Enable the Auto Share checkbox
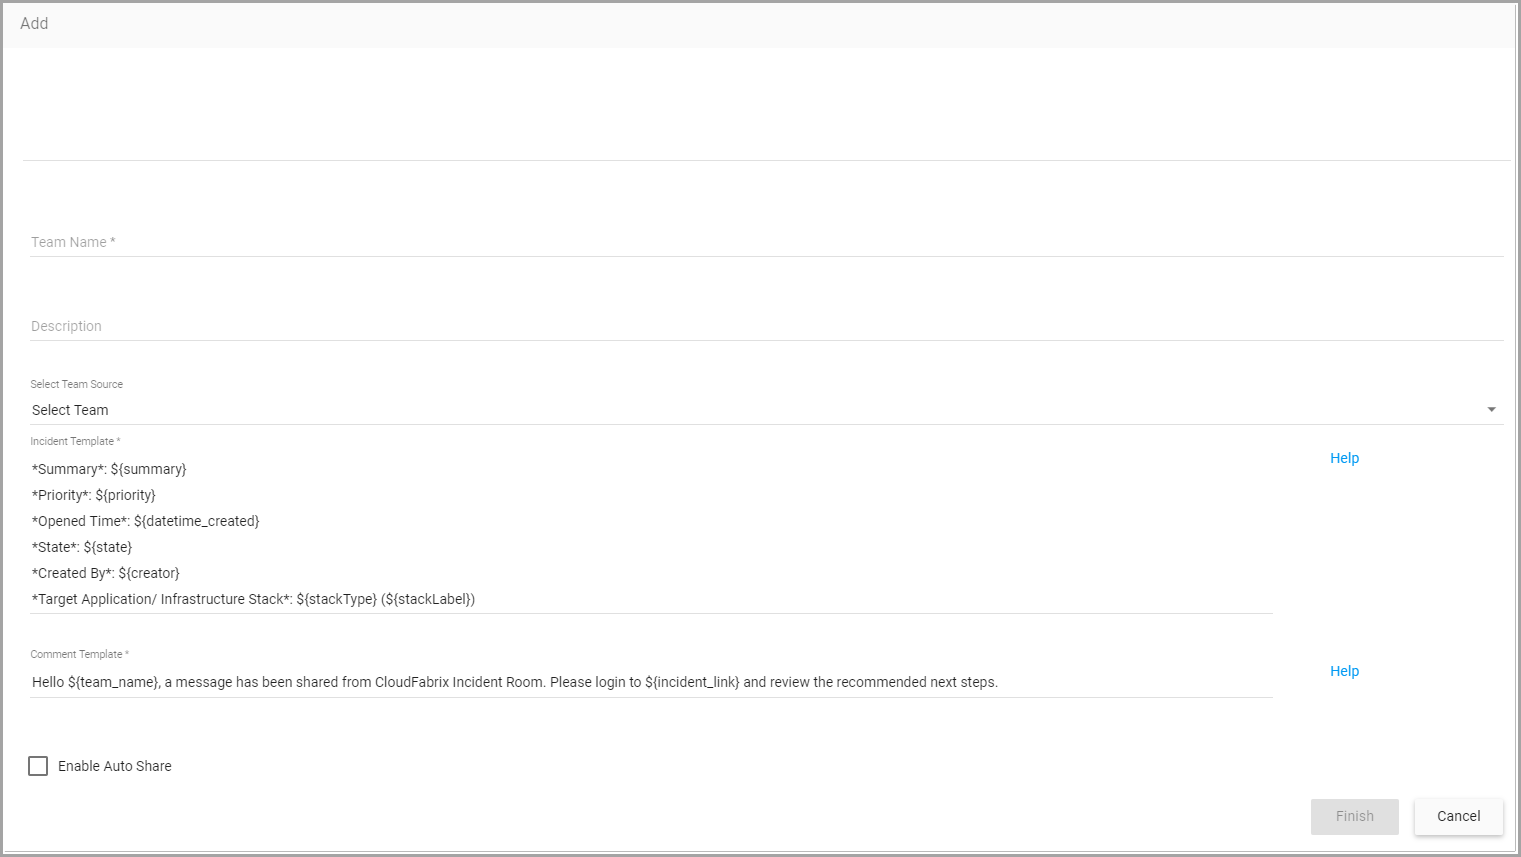Image resolution: width=1521 pixels, height=857 pixels. point(38,766)
